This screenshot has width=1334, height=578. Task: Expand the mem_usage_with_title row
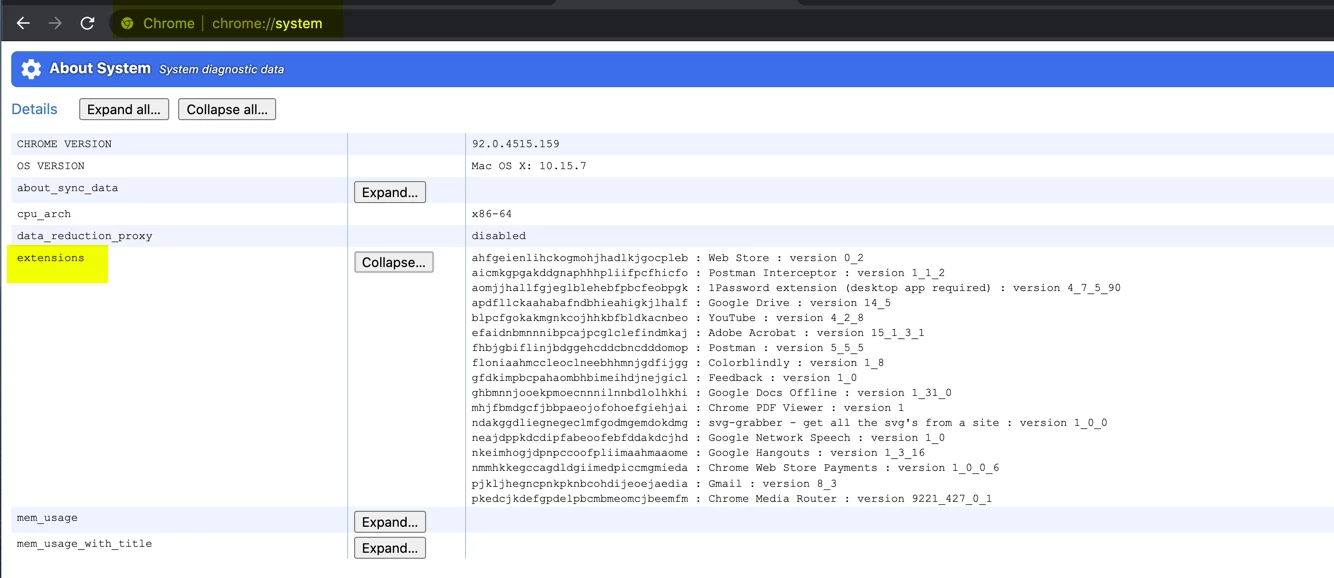[390, 548]
